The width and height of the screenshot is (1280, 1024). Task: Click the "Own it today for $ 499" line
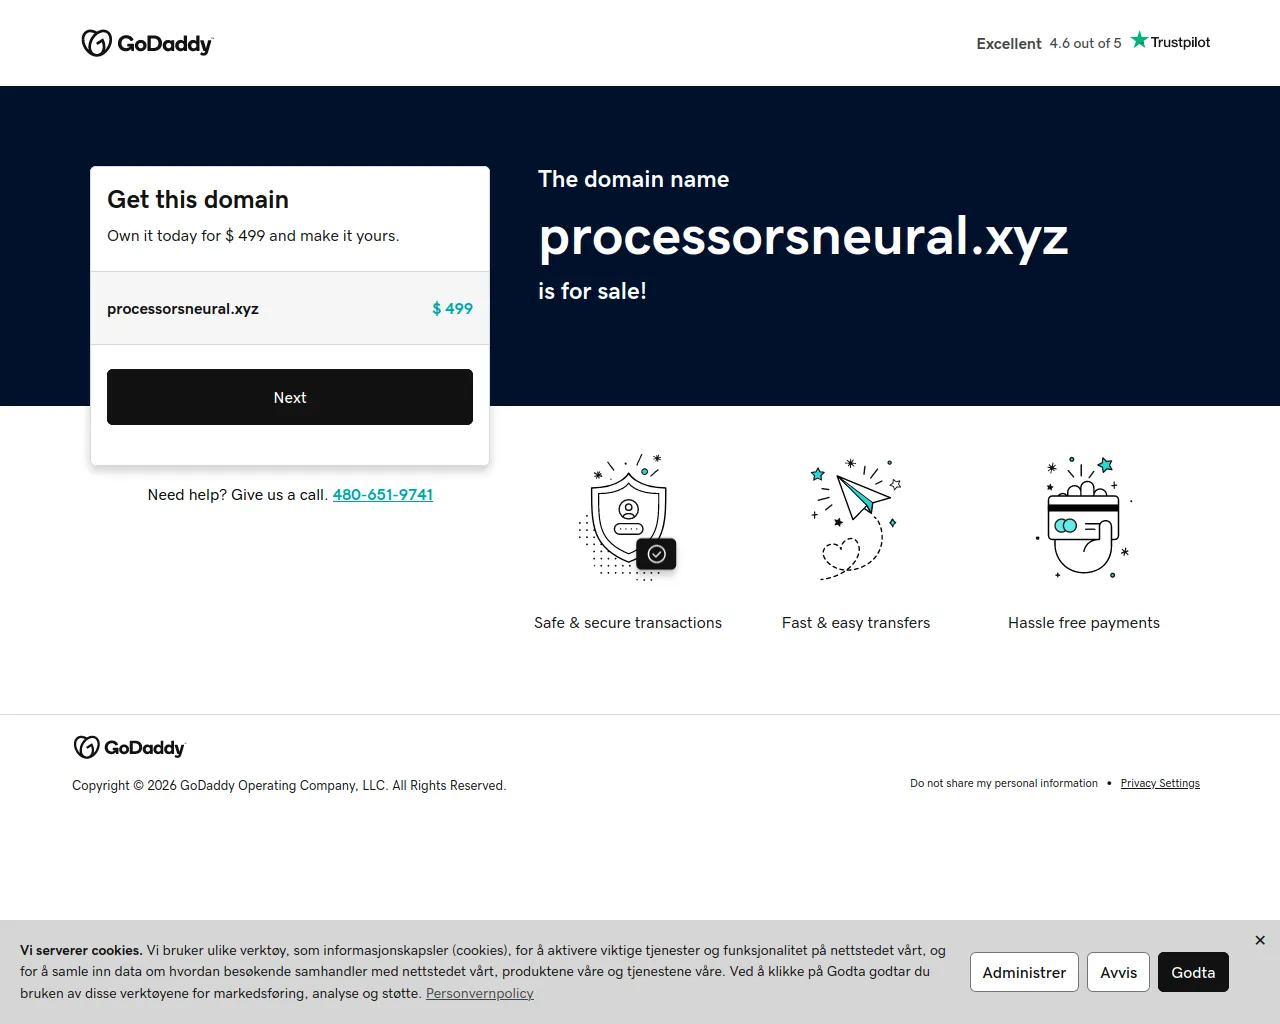[253, 236]
